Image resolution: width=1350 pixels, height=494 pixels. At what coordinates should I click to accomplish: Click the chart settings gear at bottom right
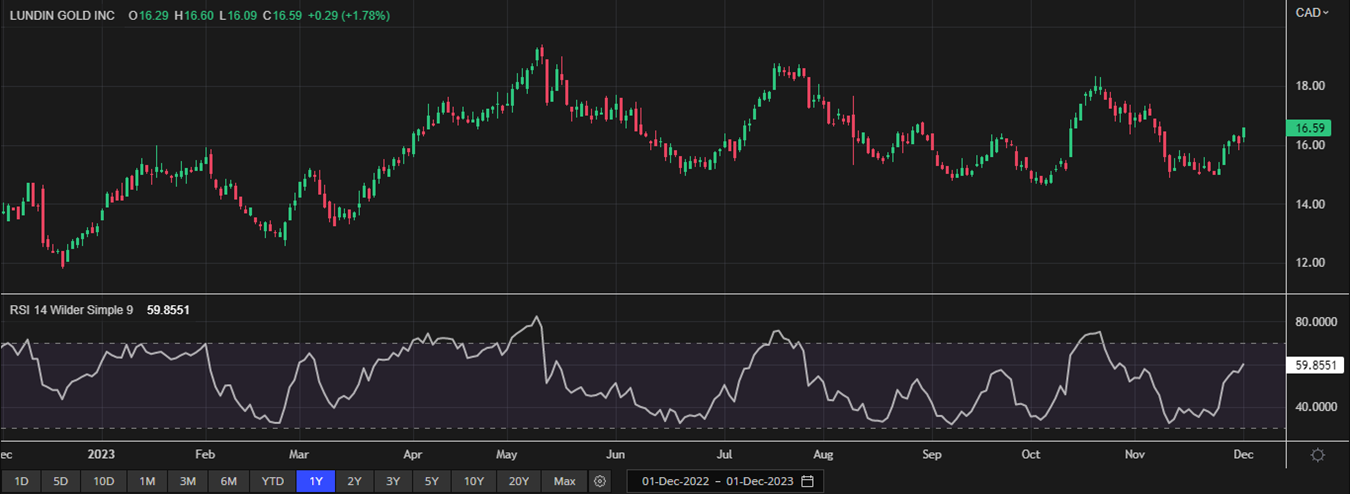click(1318, 455)
